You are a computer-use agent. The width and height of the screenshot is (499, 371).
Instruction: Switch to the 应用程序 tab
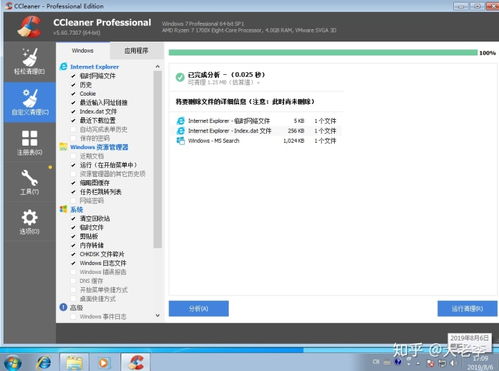click(136, 51)
